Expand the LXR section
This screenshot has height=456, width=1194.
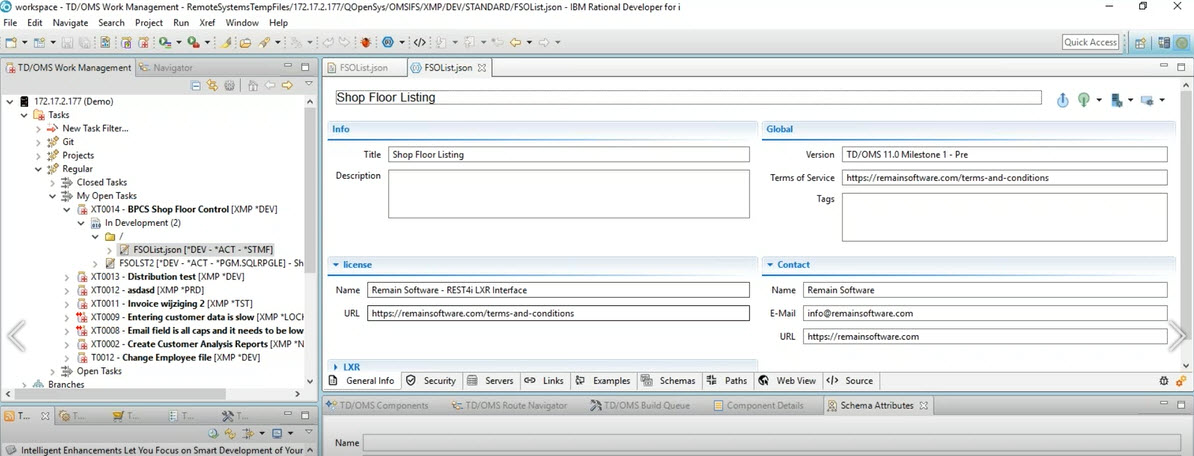pos(336,367)
